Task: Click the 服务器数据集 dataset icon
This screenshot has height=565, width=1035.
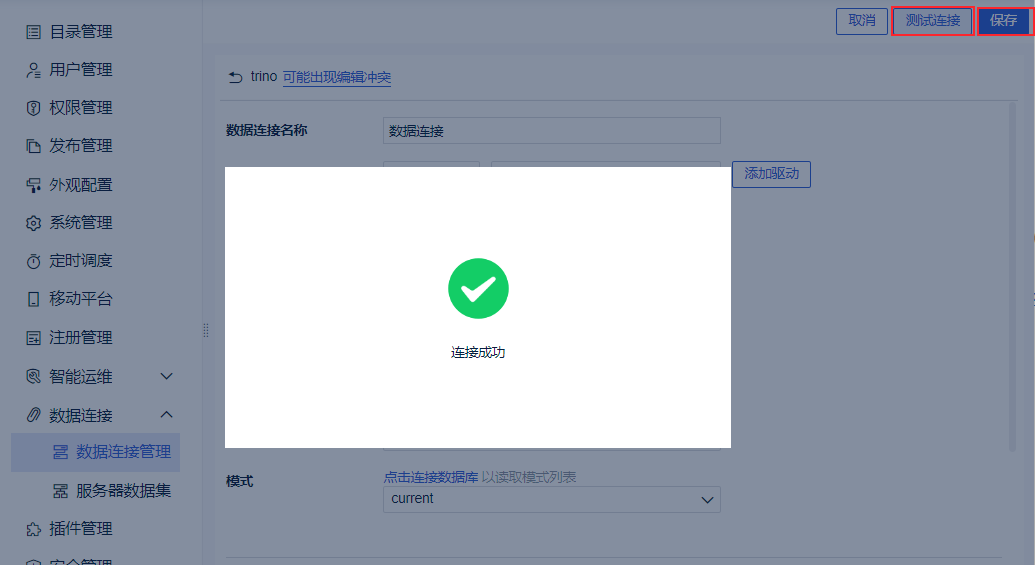Action: pos(60,491)
